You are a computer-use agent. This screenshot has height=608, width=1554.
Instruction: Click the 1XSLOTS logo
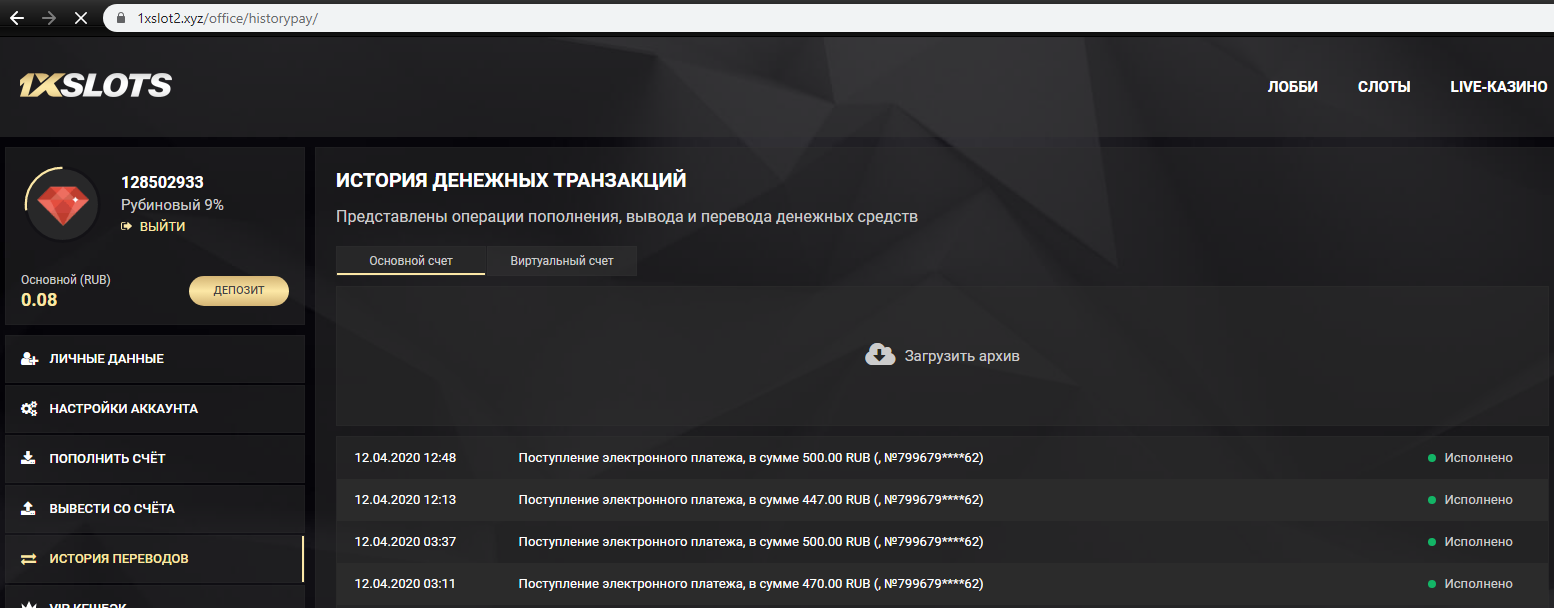(95, 86)
